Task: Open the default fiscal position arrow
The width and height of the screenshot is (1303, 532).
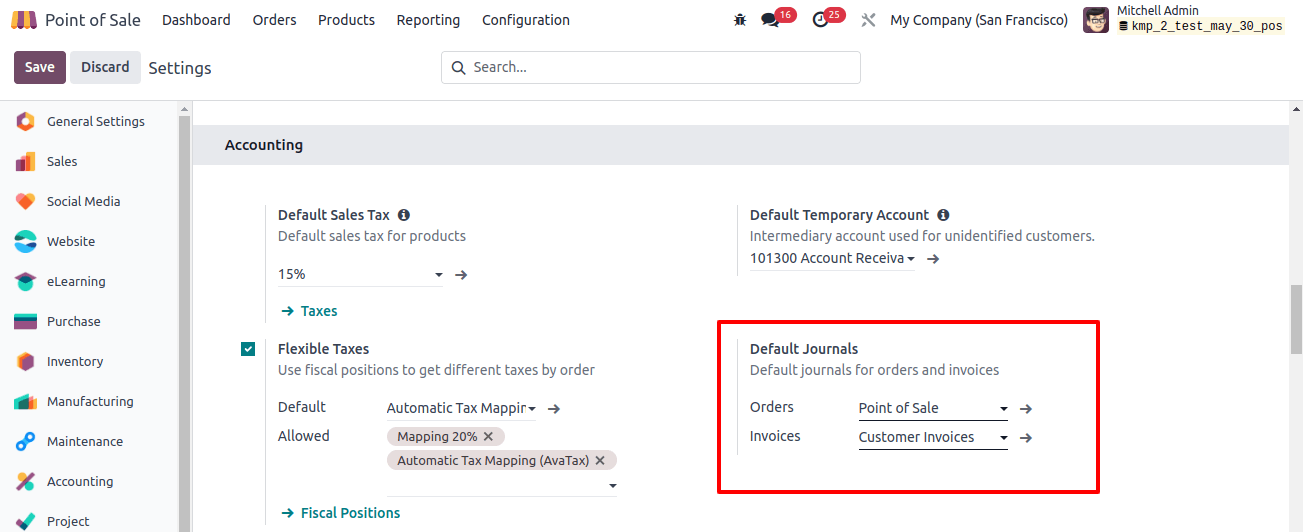Action: [x=554, y=408]
